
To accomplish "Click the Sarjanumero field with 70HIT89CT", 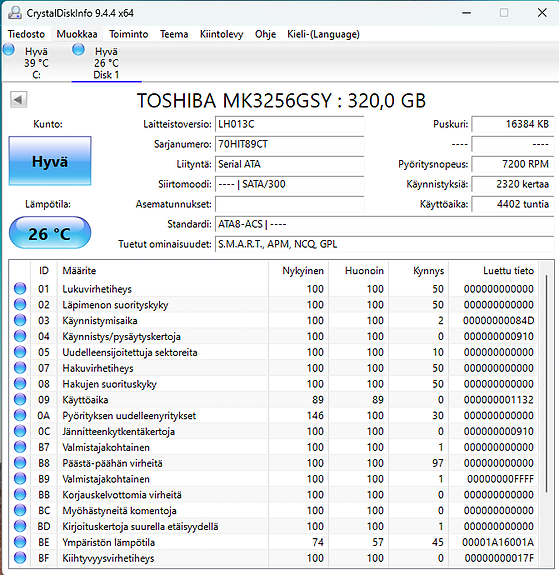I will pyautogui.click(x=289, y=144).
